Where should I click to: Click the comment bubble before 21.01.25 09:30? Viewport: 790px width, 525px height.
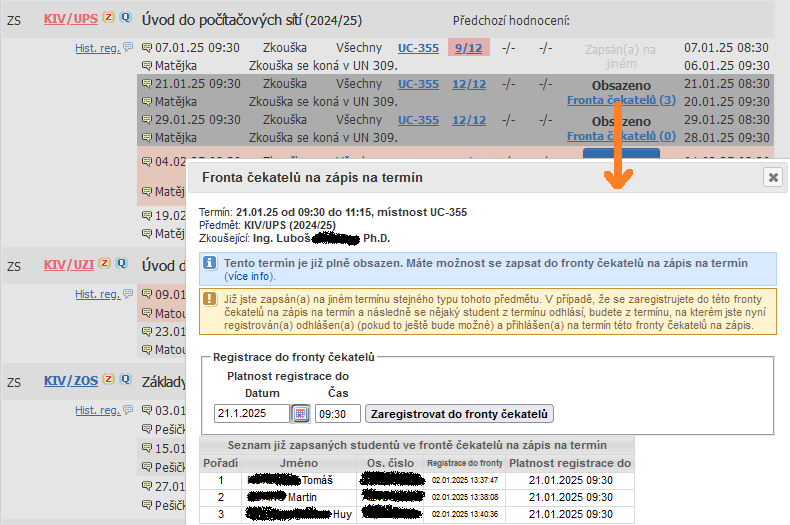(x=147, y=84)
